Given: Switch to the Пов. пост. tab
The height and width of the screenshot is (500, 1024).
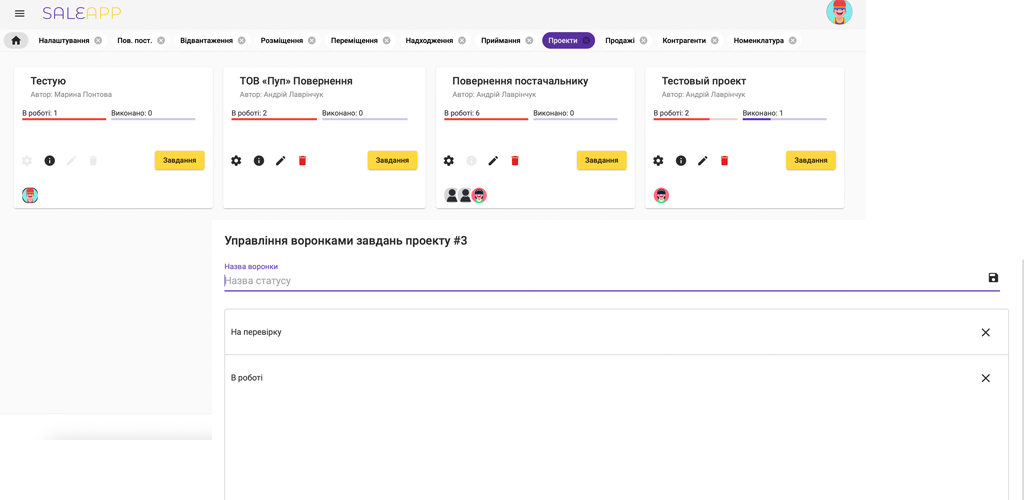Looking at the screenshot, I should (135, 40).
